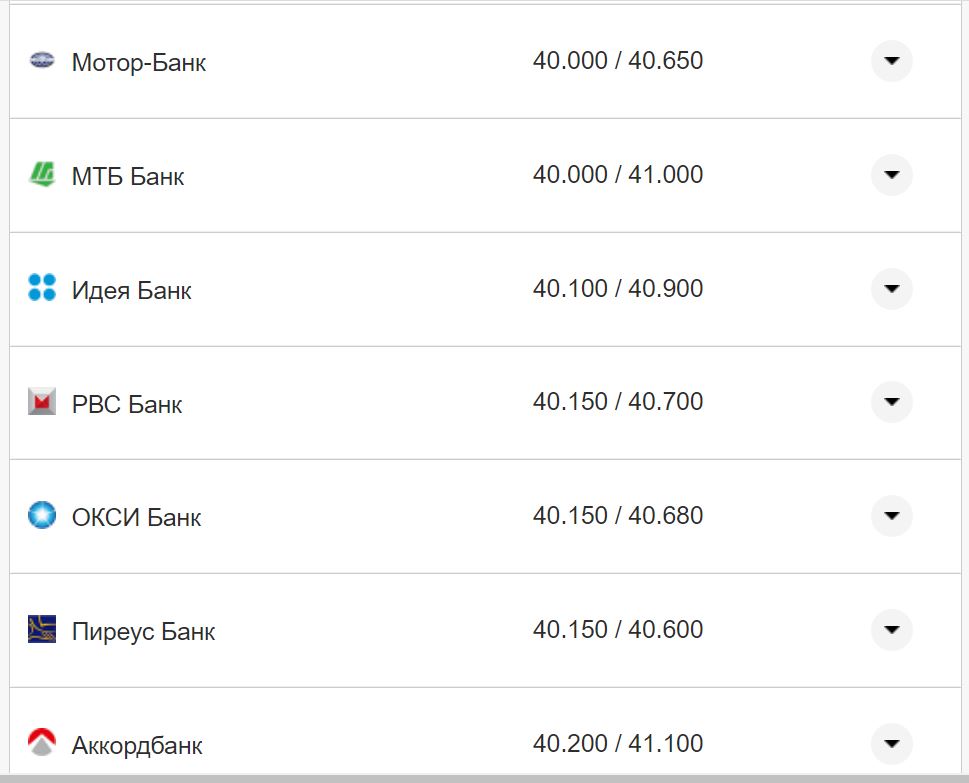Viewport: 969px width, 783px height.
Task: Click the 40.000 / 41.000 МТБ rate
Action: click(618, 175)
